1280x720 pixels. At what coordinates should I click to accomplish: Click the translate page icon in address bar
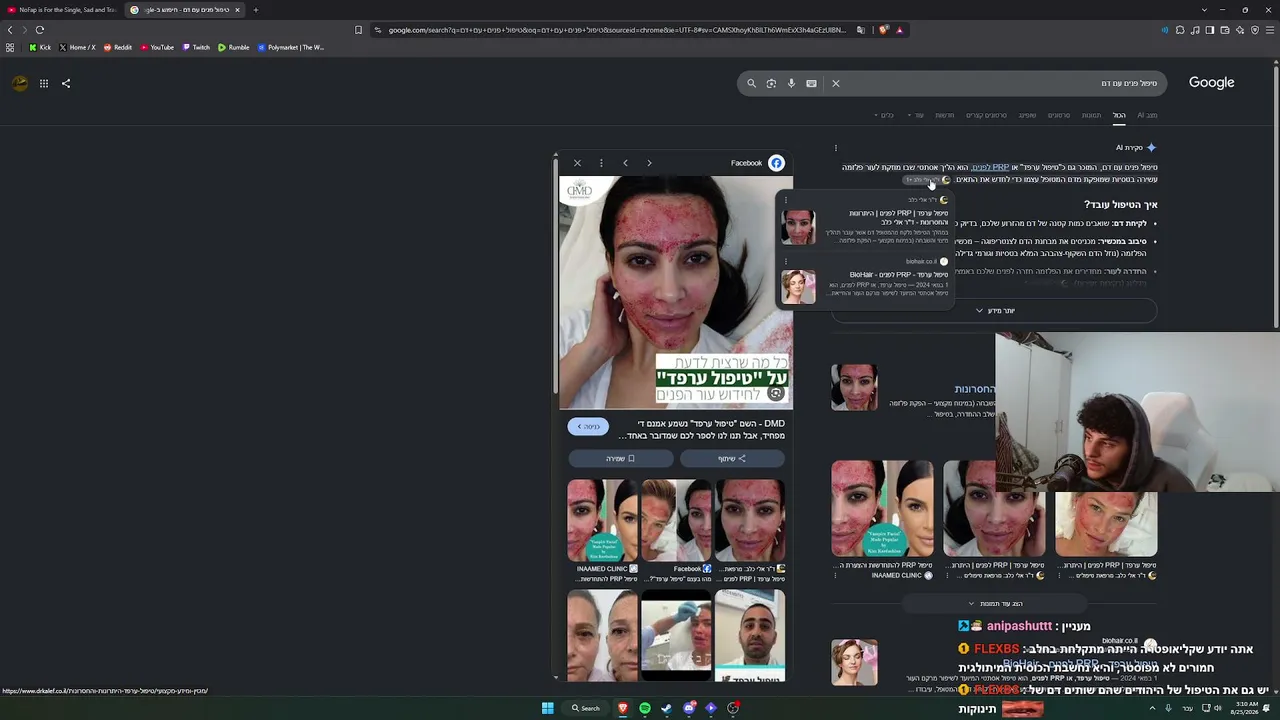click(x=861, y=30)
